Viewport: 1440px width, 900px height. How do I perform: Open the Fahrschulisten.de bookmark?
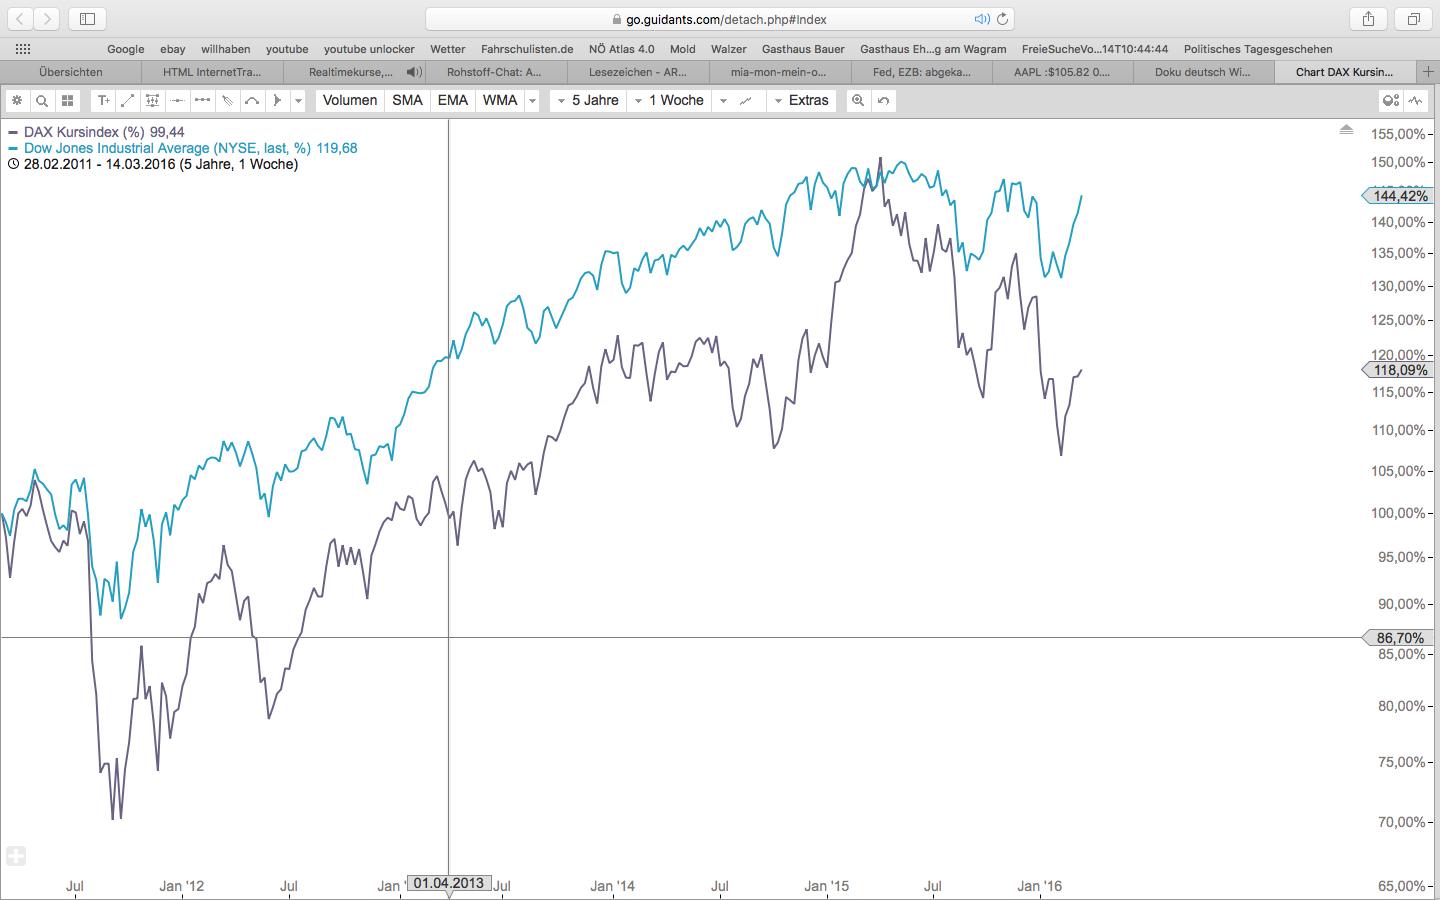pyautogui.click(x=527, y=49)
